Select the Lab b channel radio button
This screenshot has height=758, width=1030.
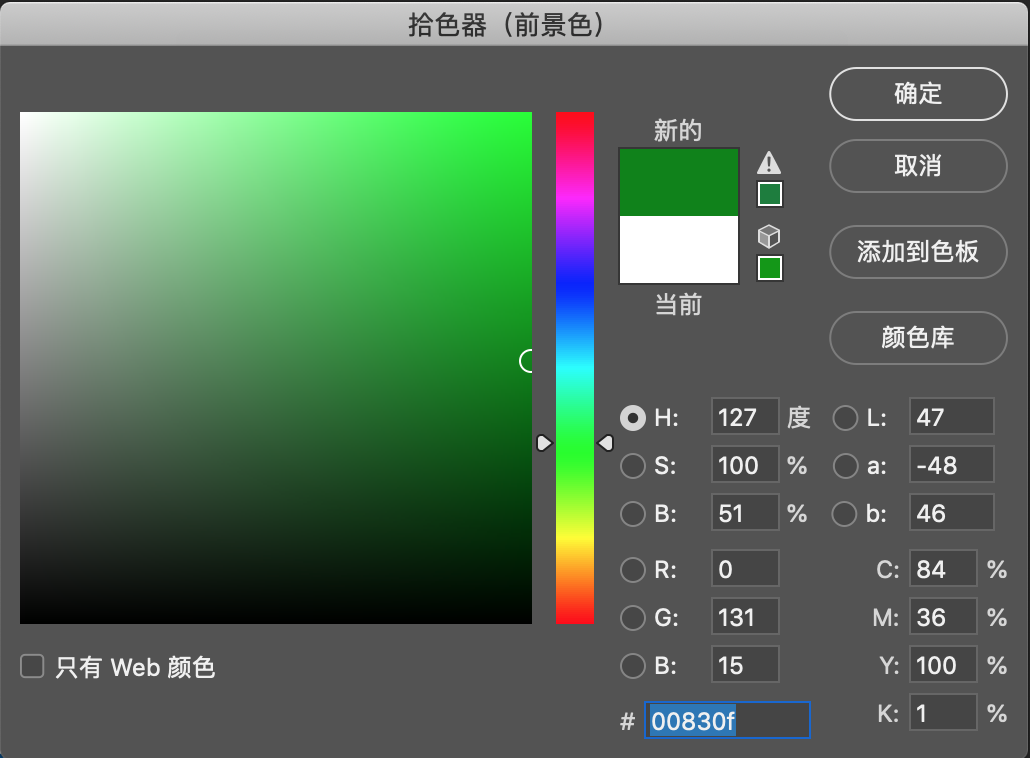[845, 514]
